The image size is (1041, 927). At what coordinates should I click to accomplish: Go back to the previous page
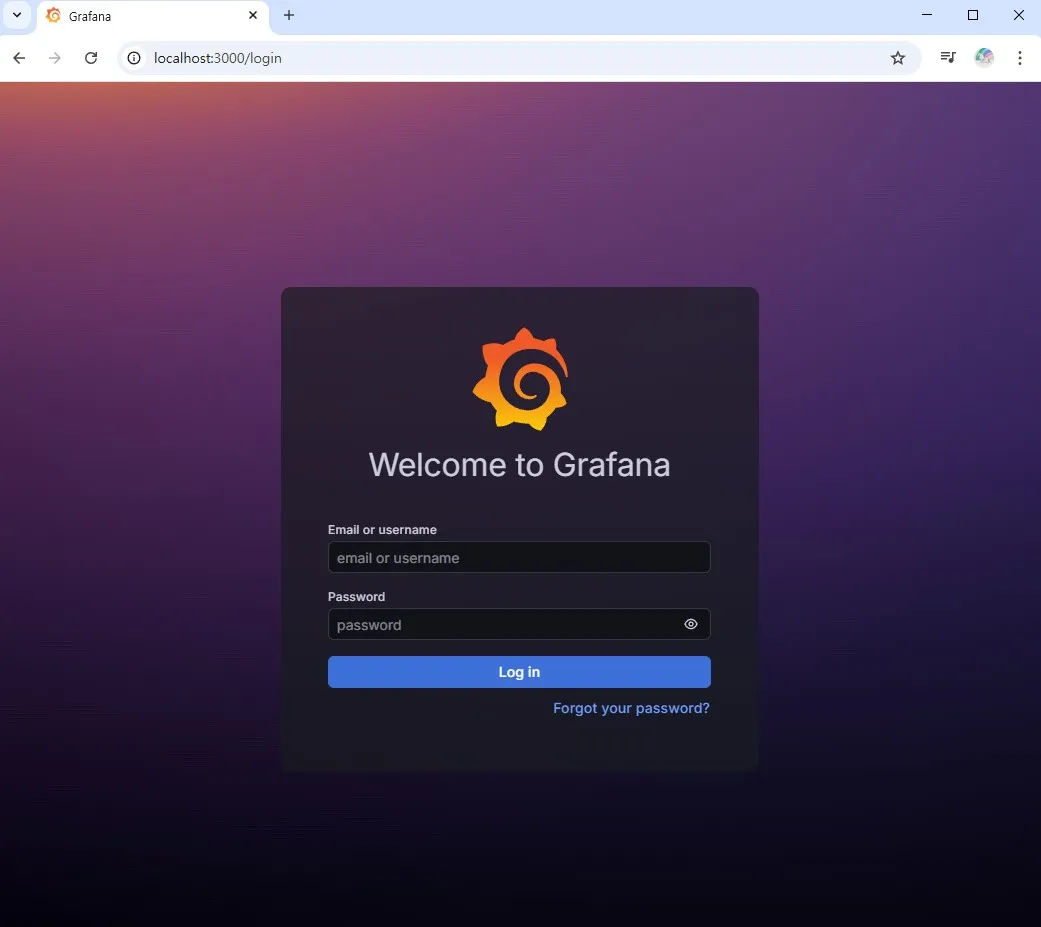pyautogui.click(x=19, y=58)
